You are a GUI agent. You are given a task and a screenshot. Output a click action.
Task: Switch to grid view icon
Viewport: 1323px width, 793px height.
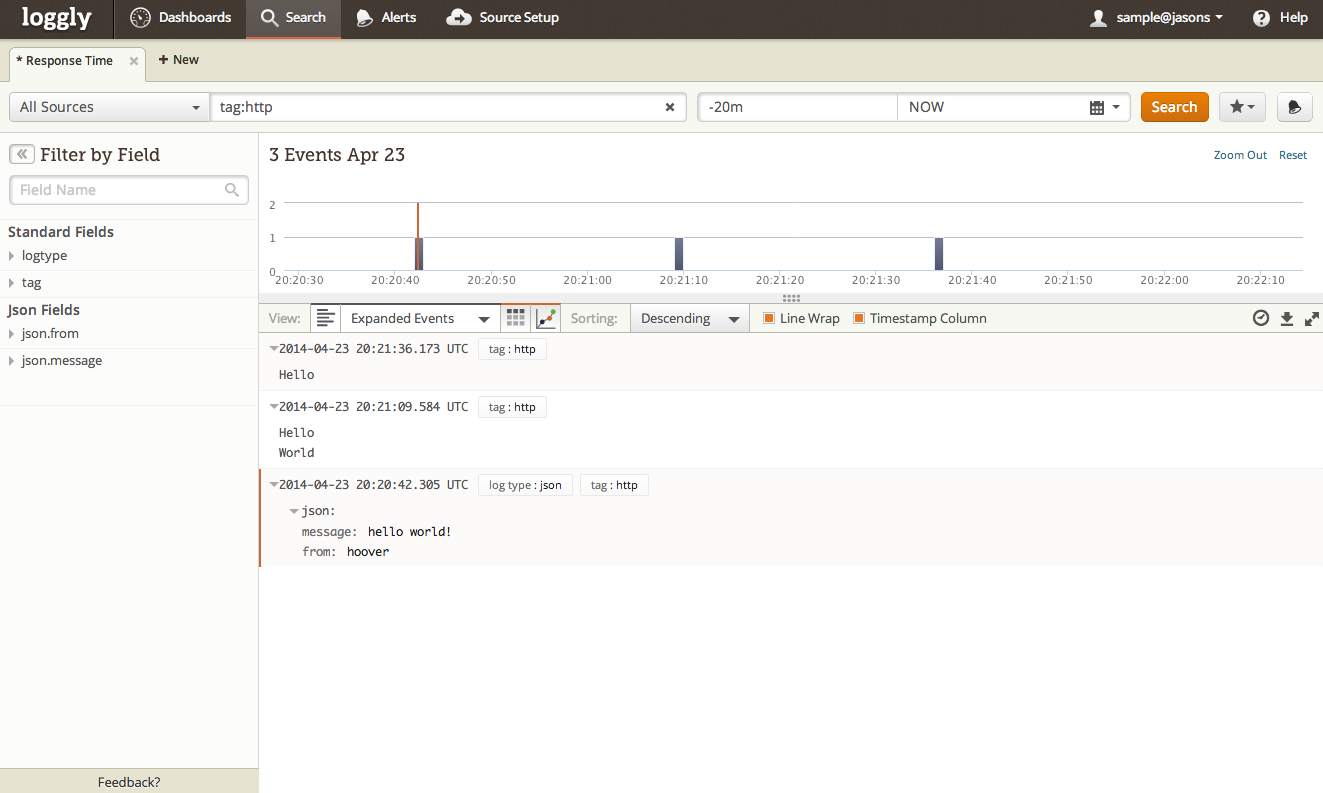pos(516,318)
